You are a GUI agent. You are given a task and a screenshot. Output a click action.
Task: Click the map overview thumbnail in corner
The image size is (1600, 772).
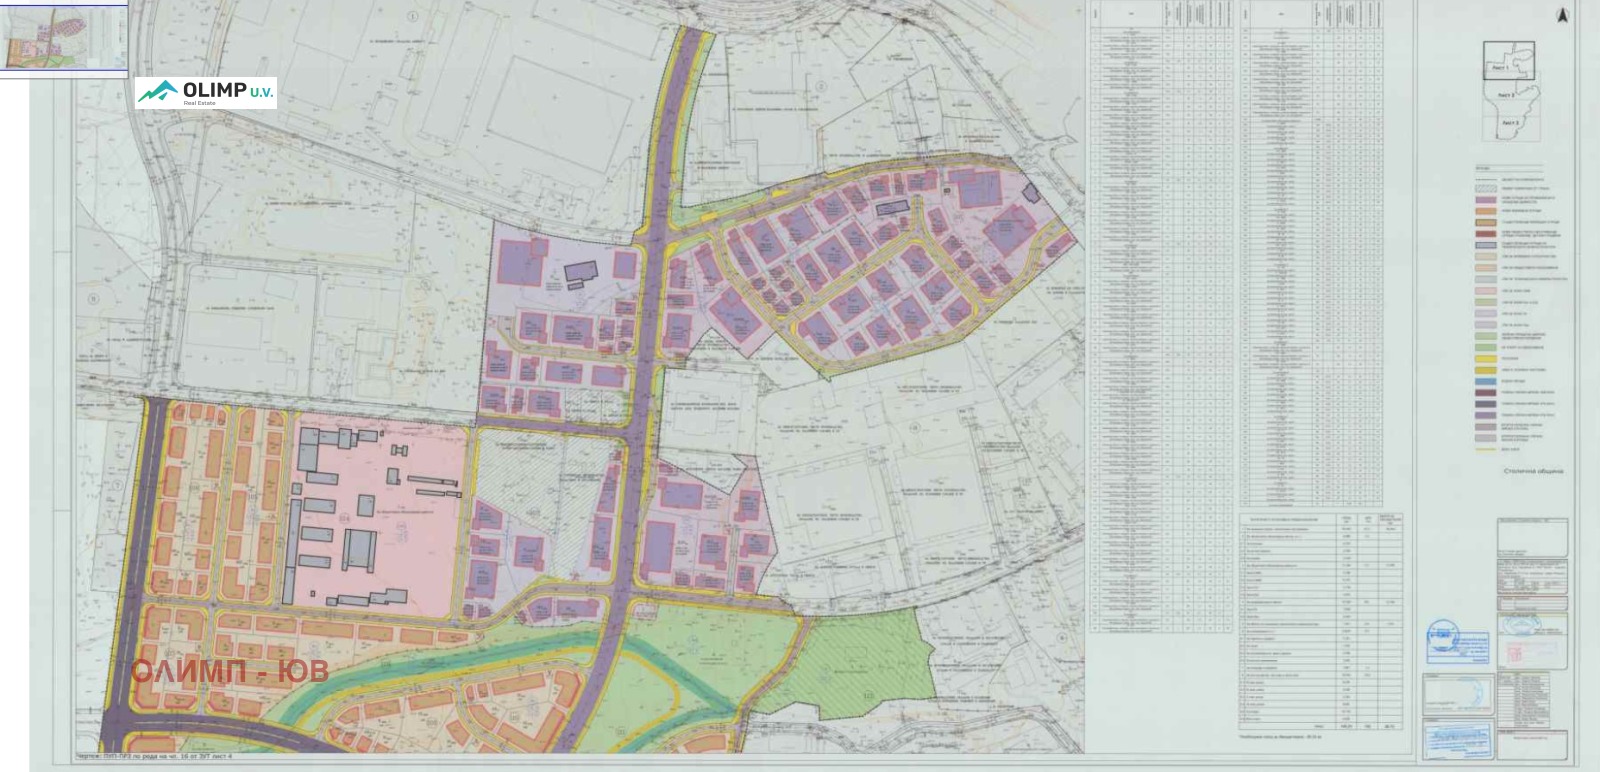(x=64, y=39)
